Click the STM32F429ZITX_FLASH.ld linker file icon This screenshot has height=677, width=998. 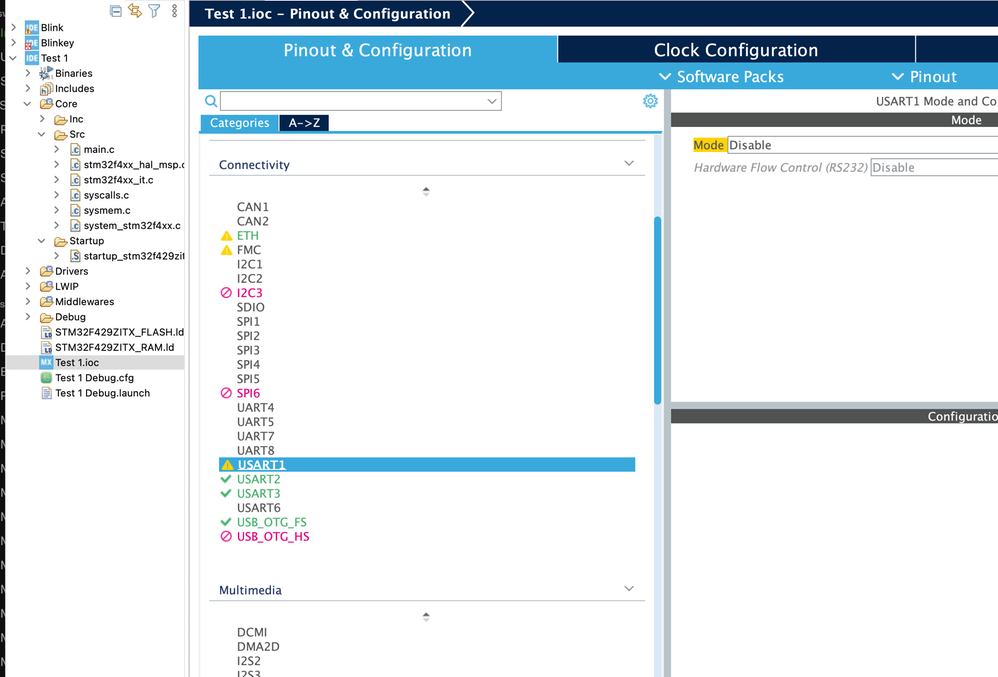pos(46,332)
